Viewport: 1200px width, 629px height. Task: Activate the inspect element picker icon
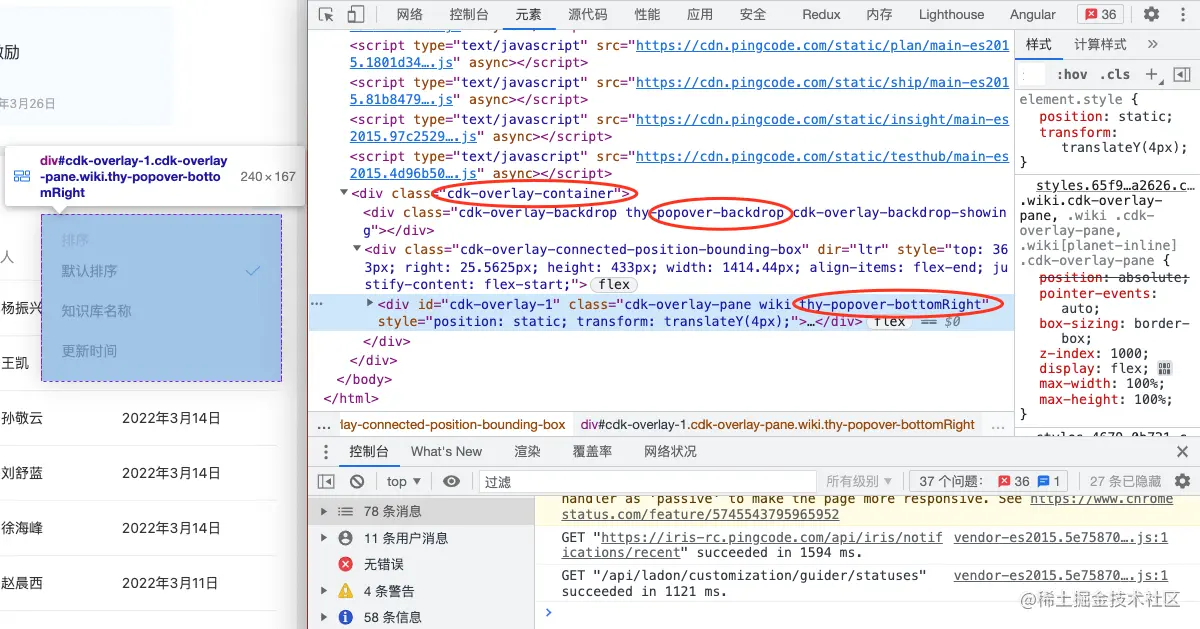coord(326,14)
